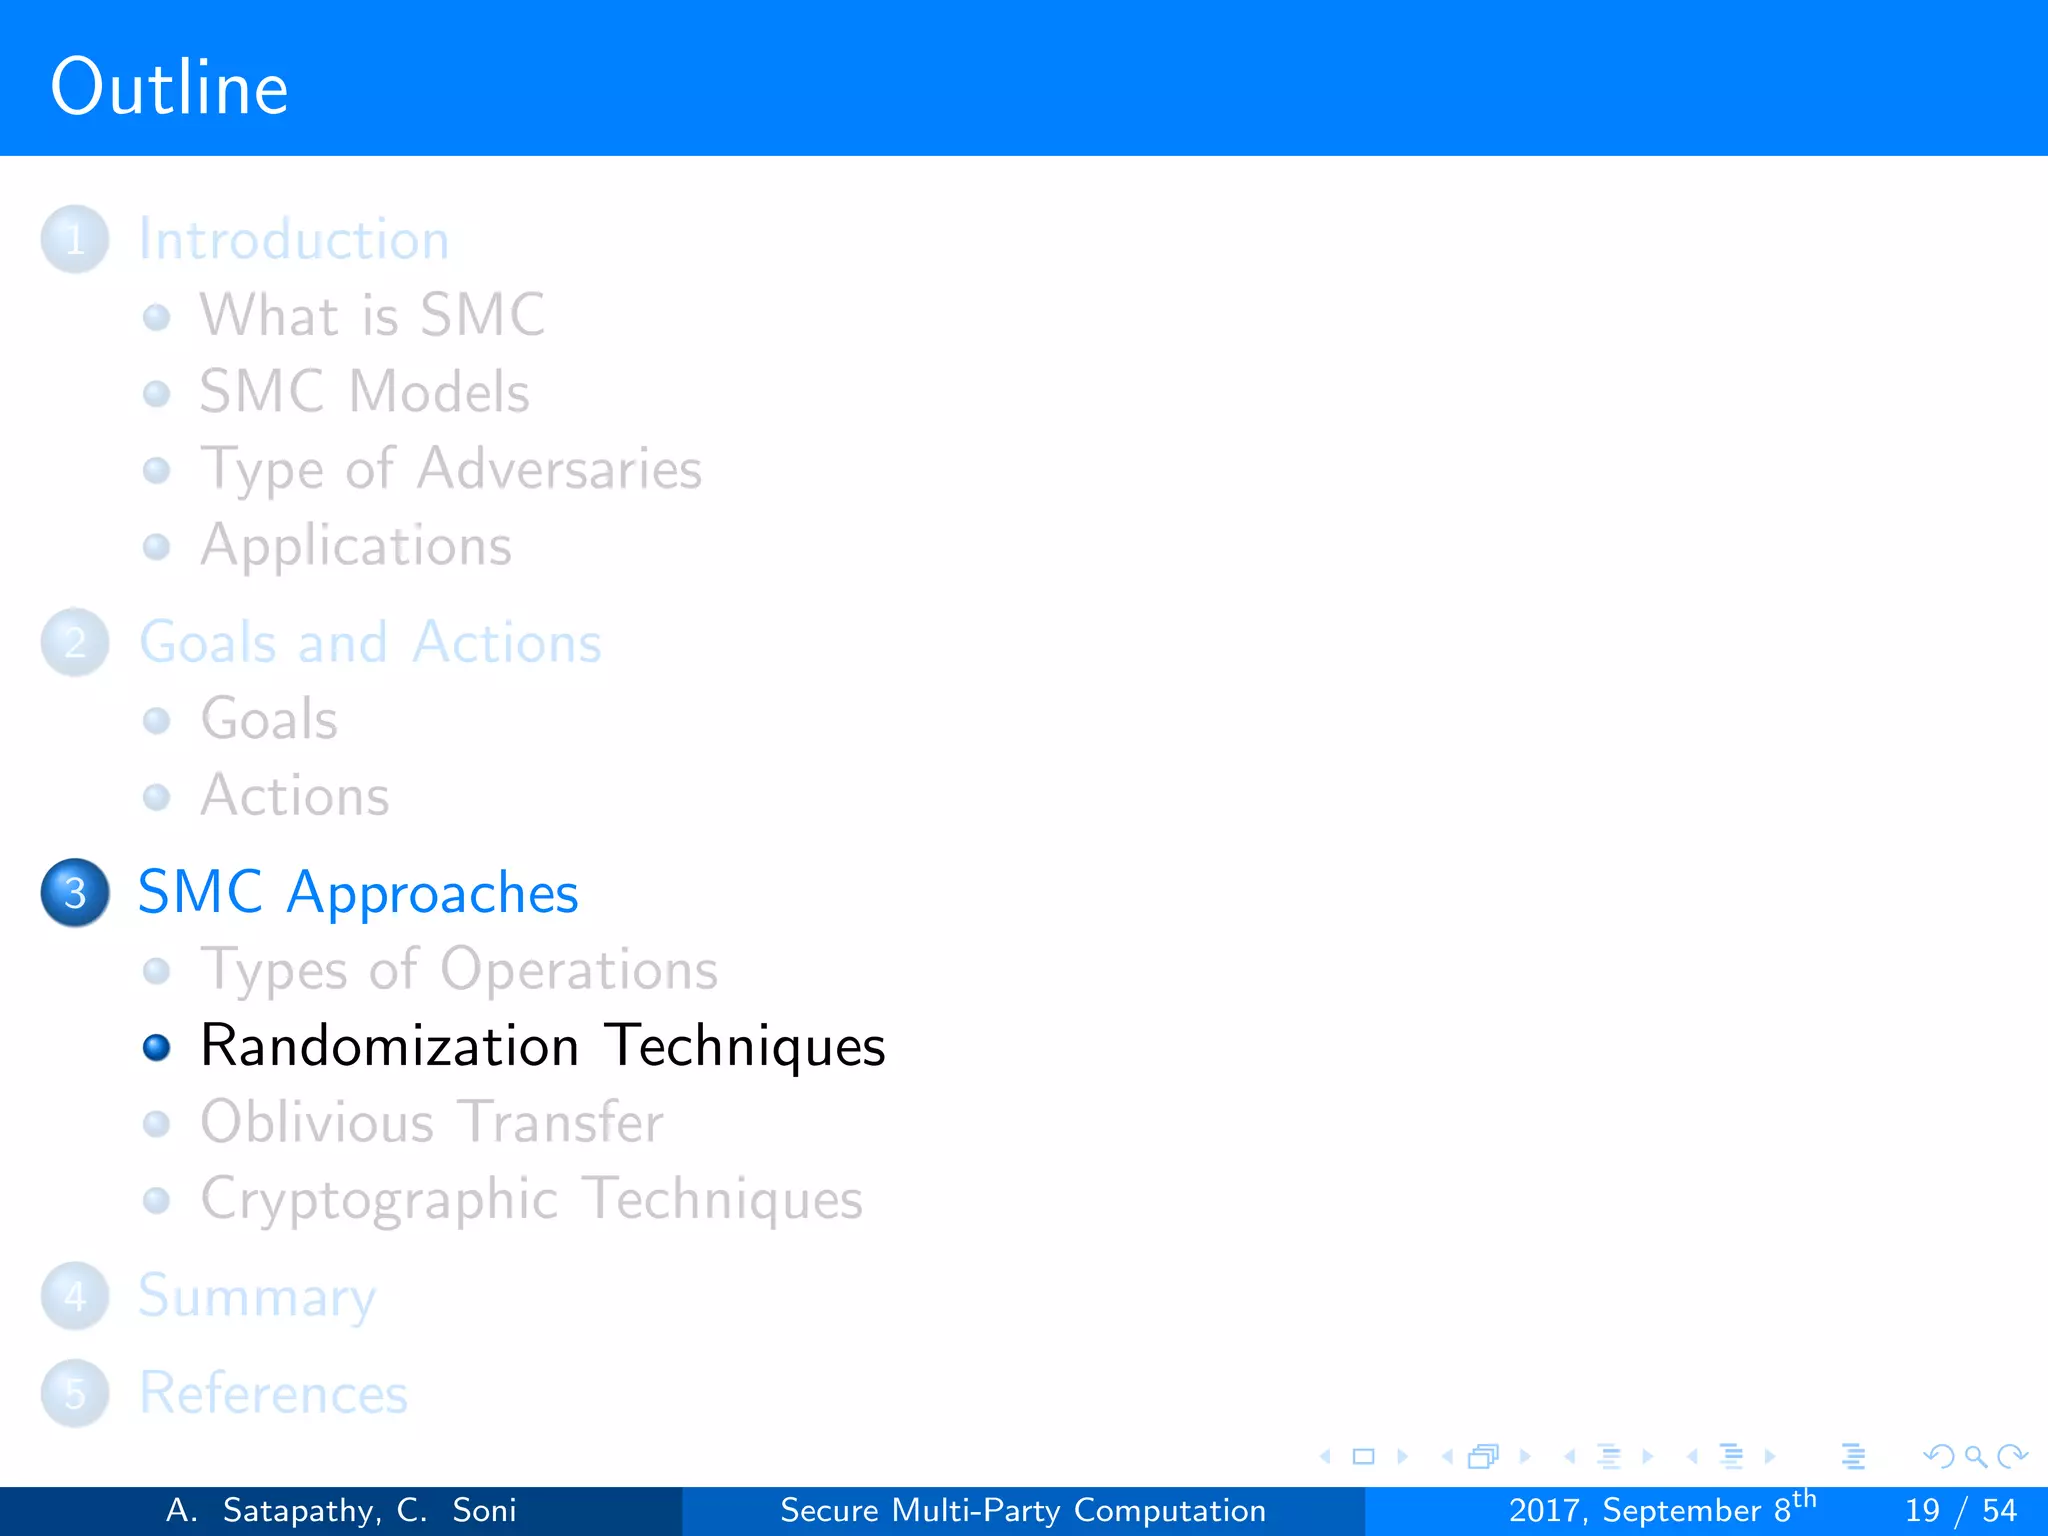Jump to the Introduction section
Image resolution: width=2048 pixels, height=1536 pixels.
click(293, 240)
